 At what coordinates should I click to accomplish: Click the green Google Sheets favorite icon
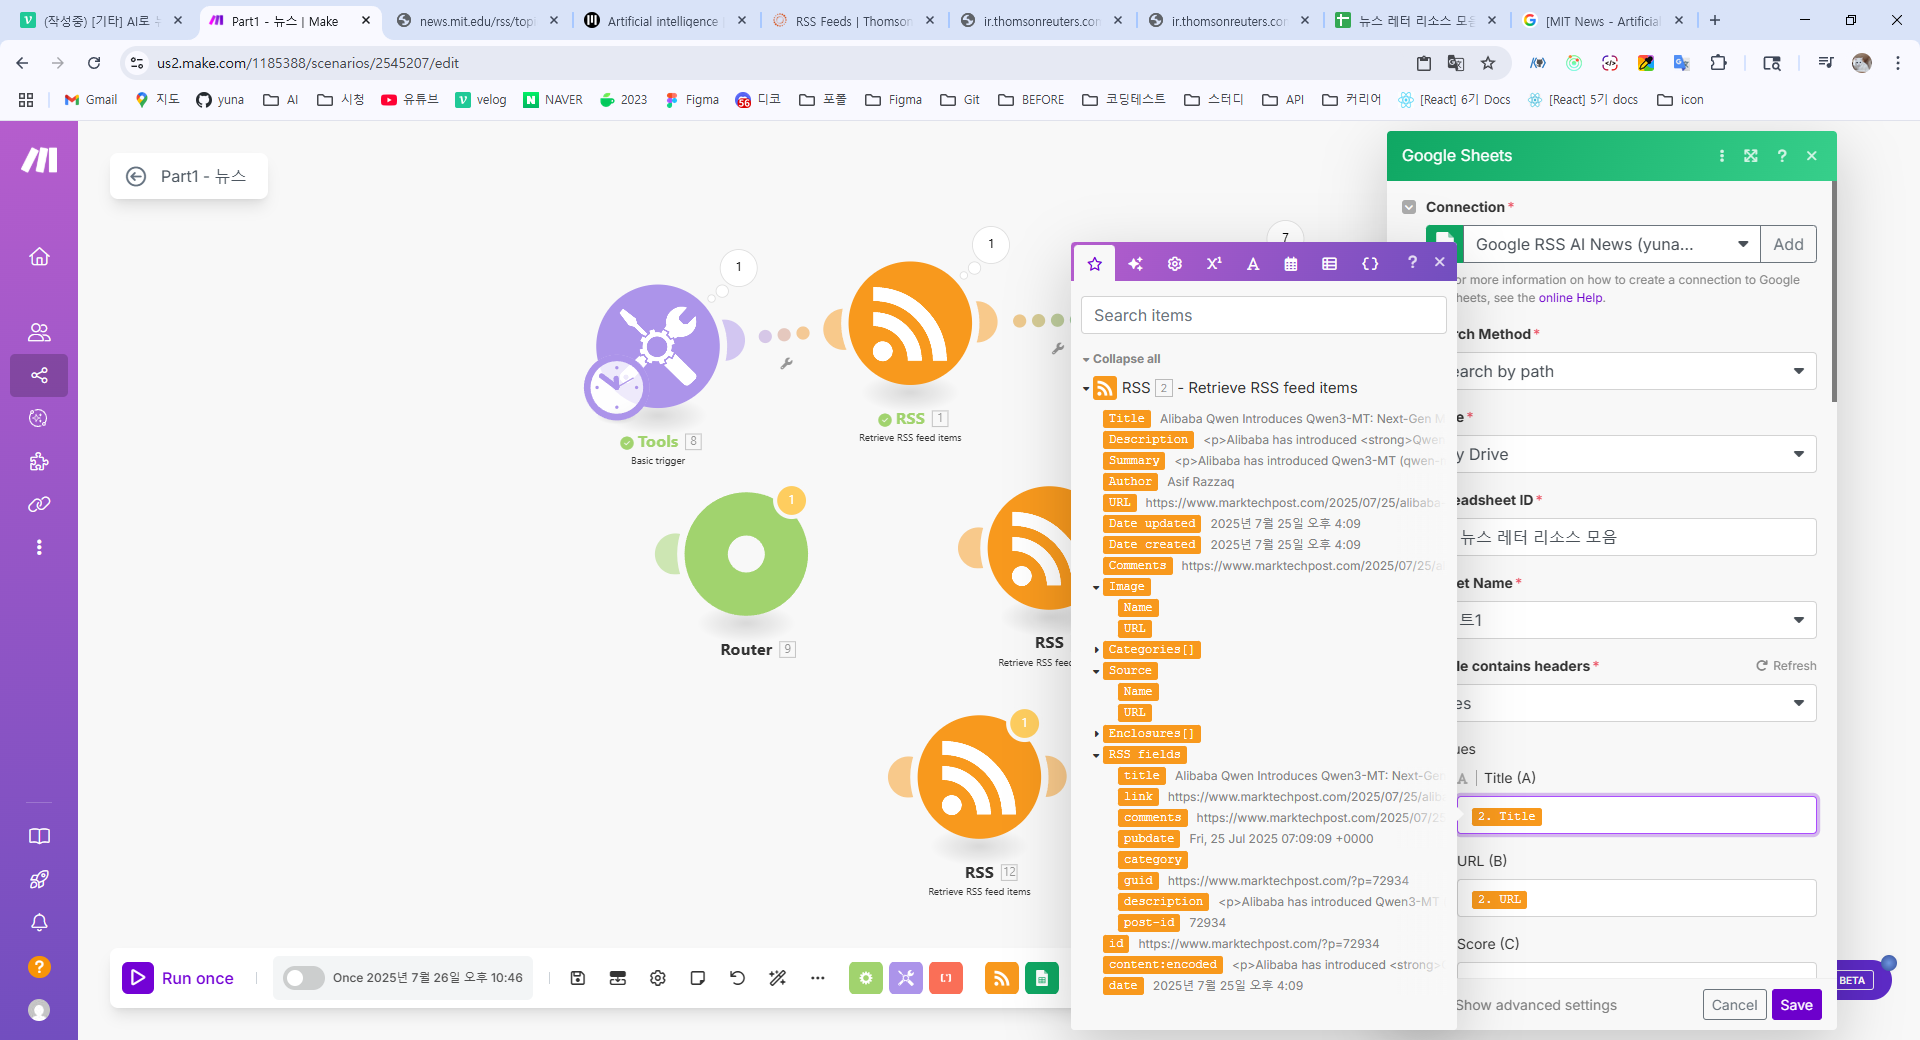click(1042, 978)
